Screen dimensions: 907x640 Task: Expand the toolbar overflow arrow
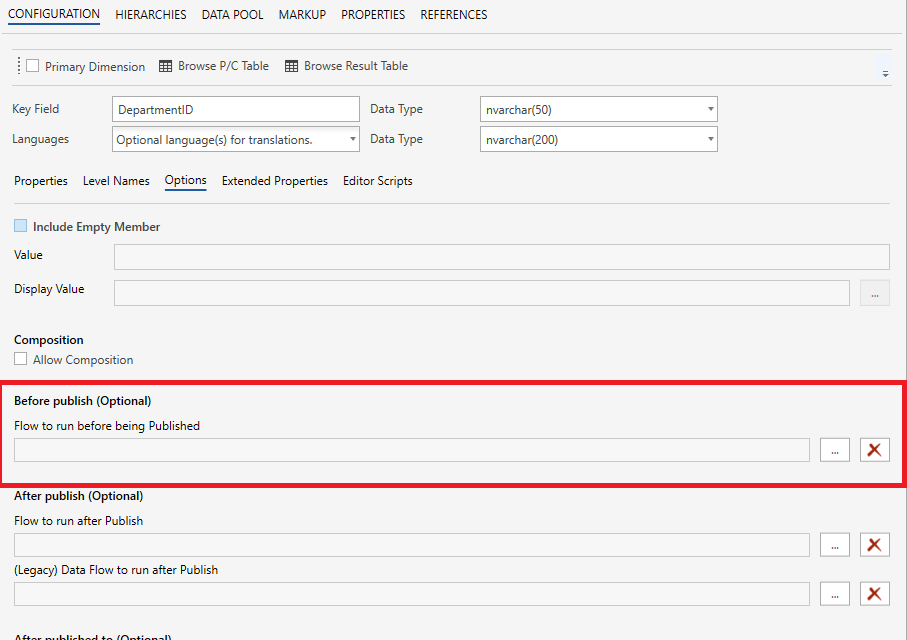884,74
